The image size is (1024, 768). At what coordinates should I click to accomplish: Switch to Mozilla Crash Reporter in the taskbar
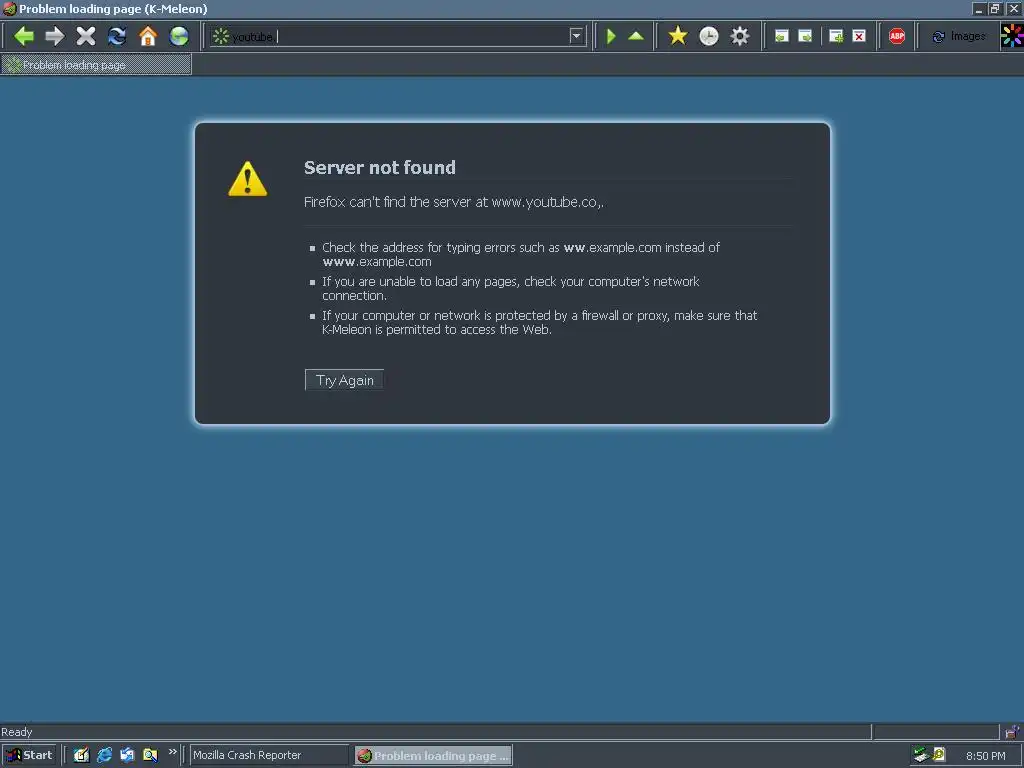point(270,755)
